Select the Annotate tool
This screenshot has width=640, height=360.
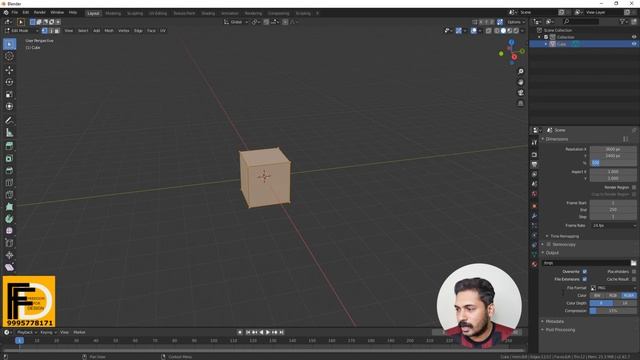(x=9, y=120)
